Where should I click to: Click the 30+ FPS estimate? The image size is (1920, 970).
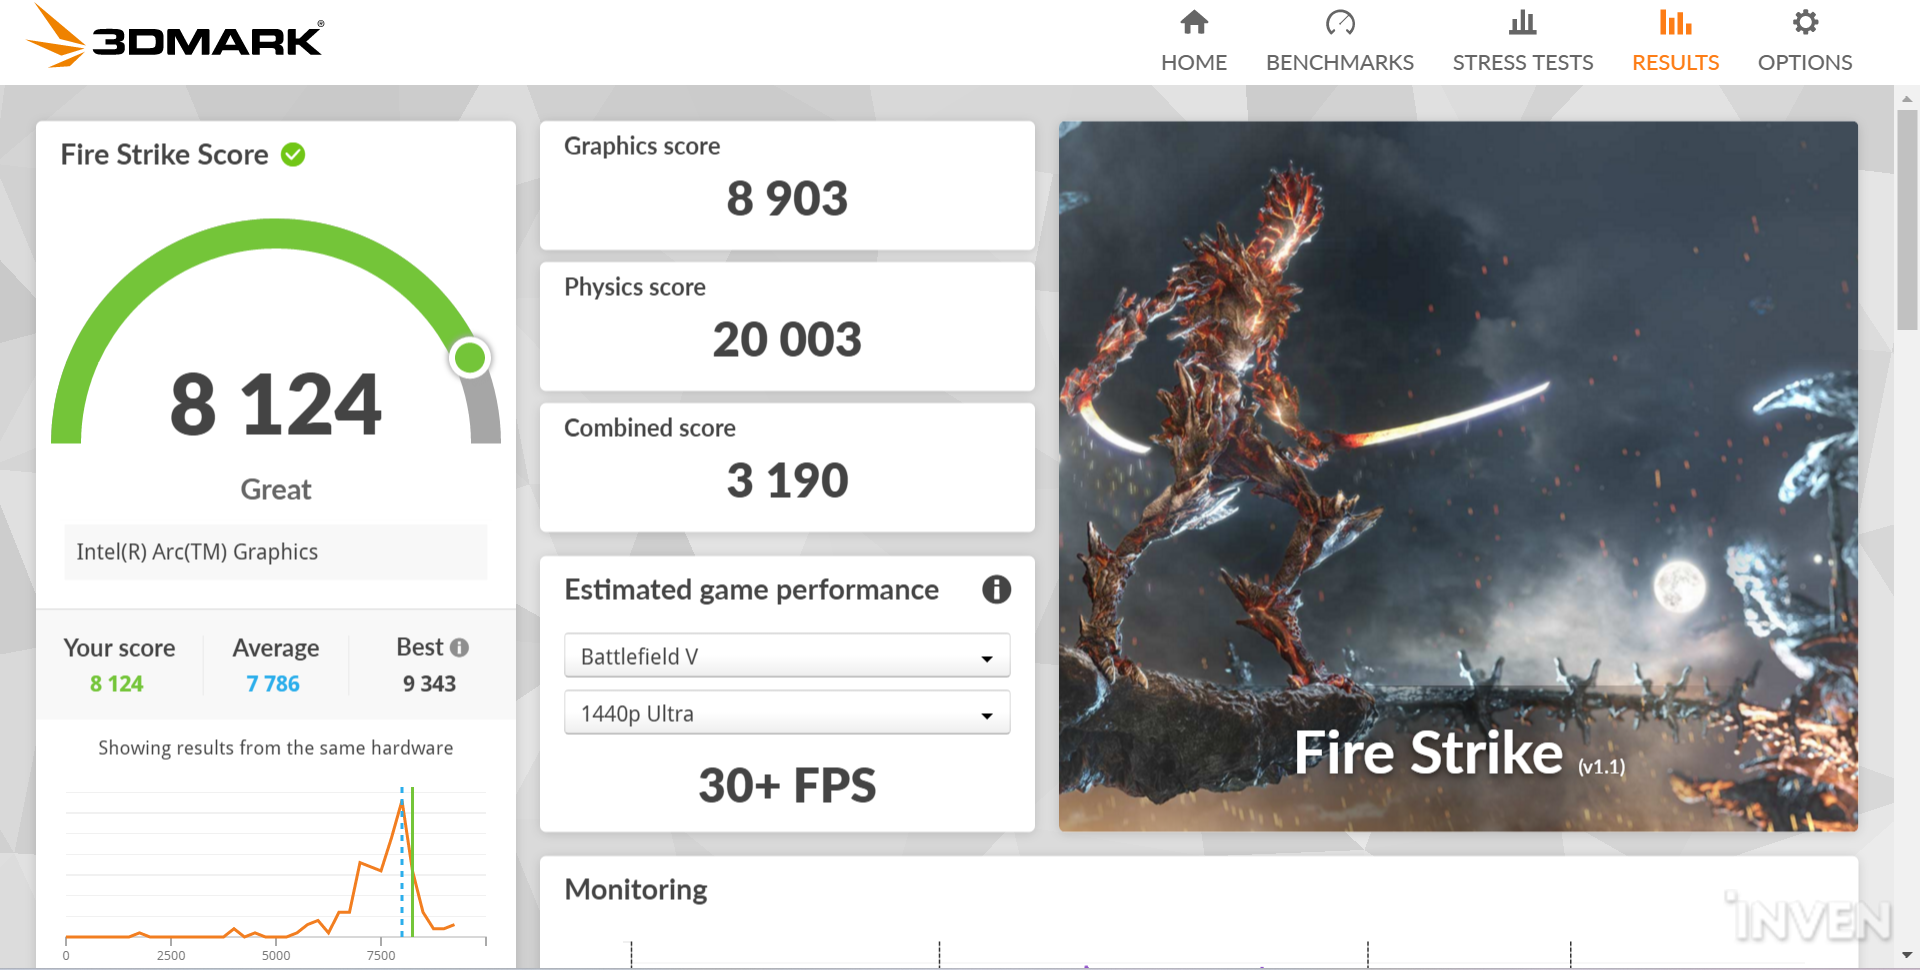(787, 785)
